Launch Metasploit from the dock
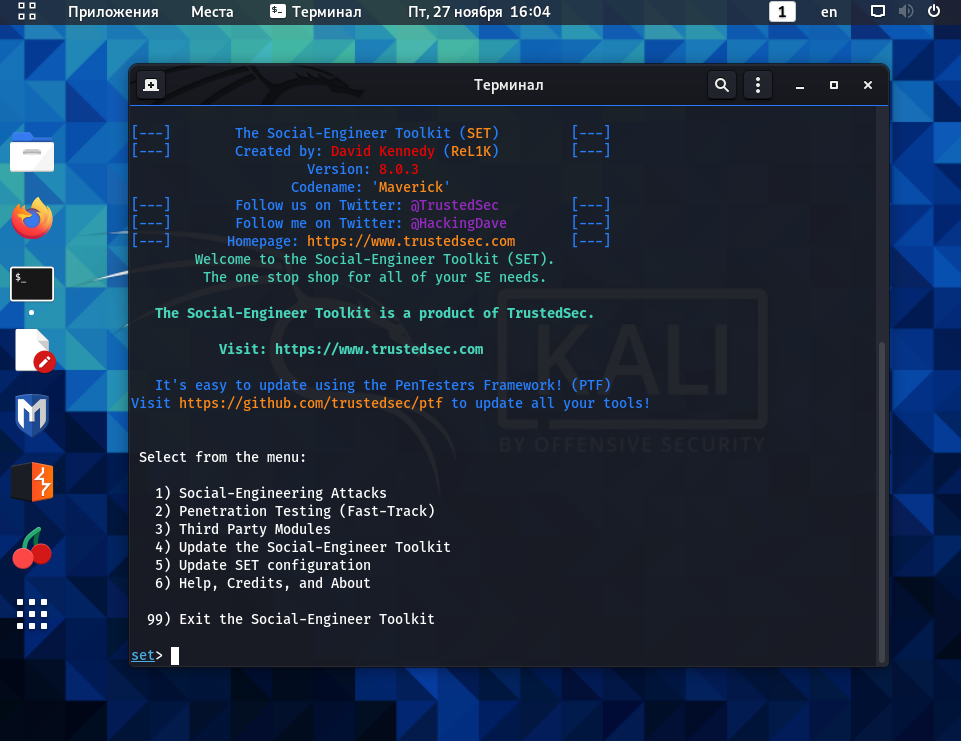 click(32, 415)
